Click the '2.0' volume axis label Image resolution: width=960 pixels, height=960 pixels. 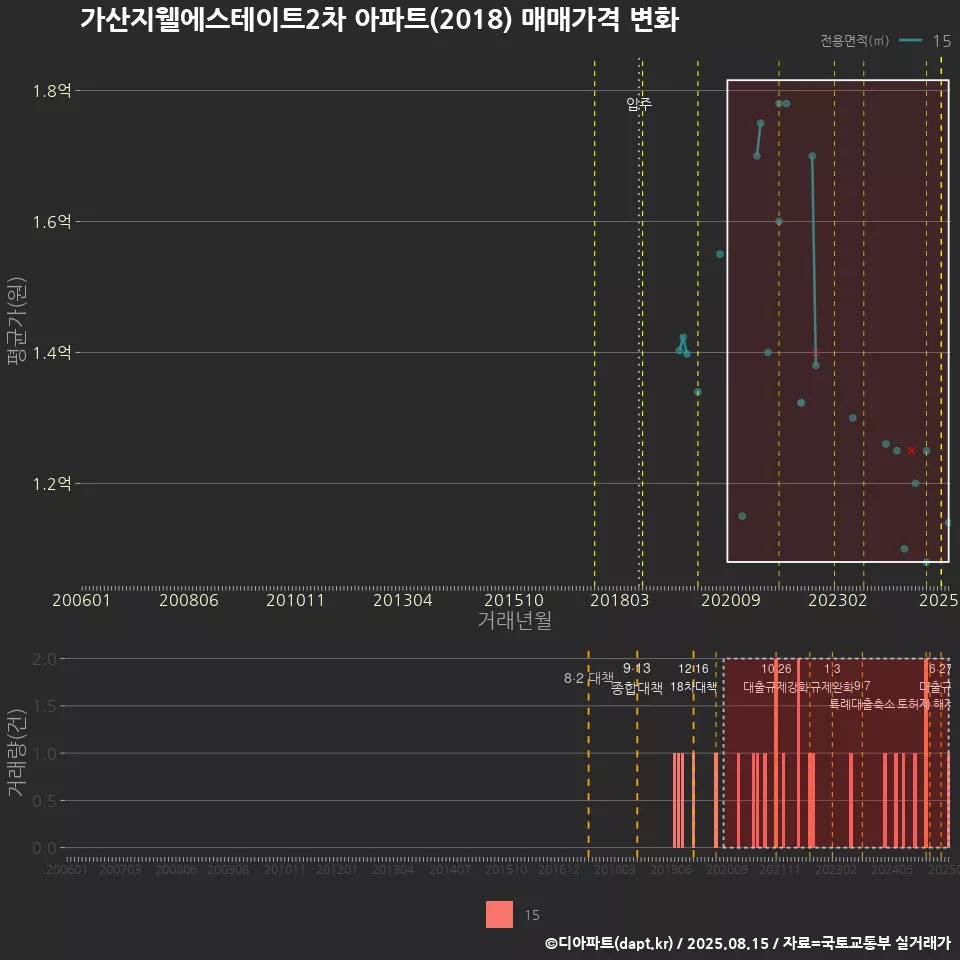click(x=43, y=659)
